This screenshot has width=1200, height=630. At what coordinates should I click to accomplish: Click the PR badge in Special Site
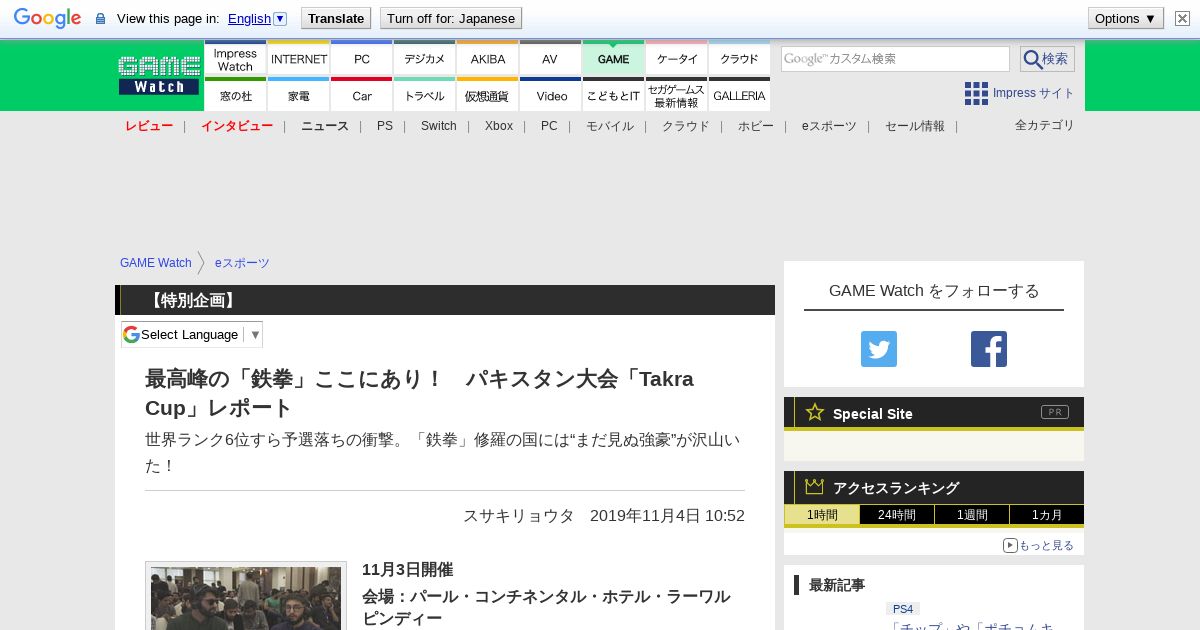pos(1055,412)
